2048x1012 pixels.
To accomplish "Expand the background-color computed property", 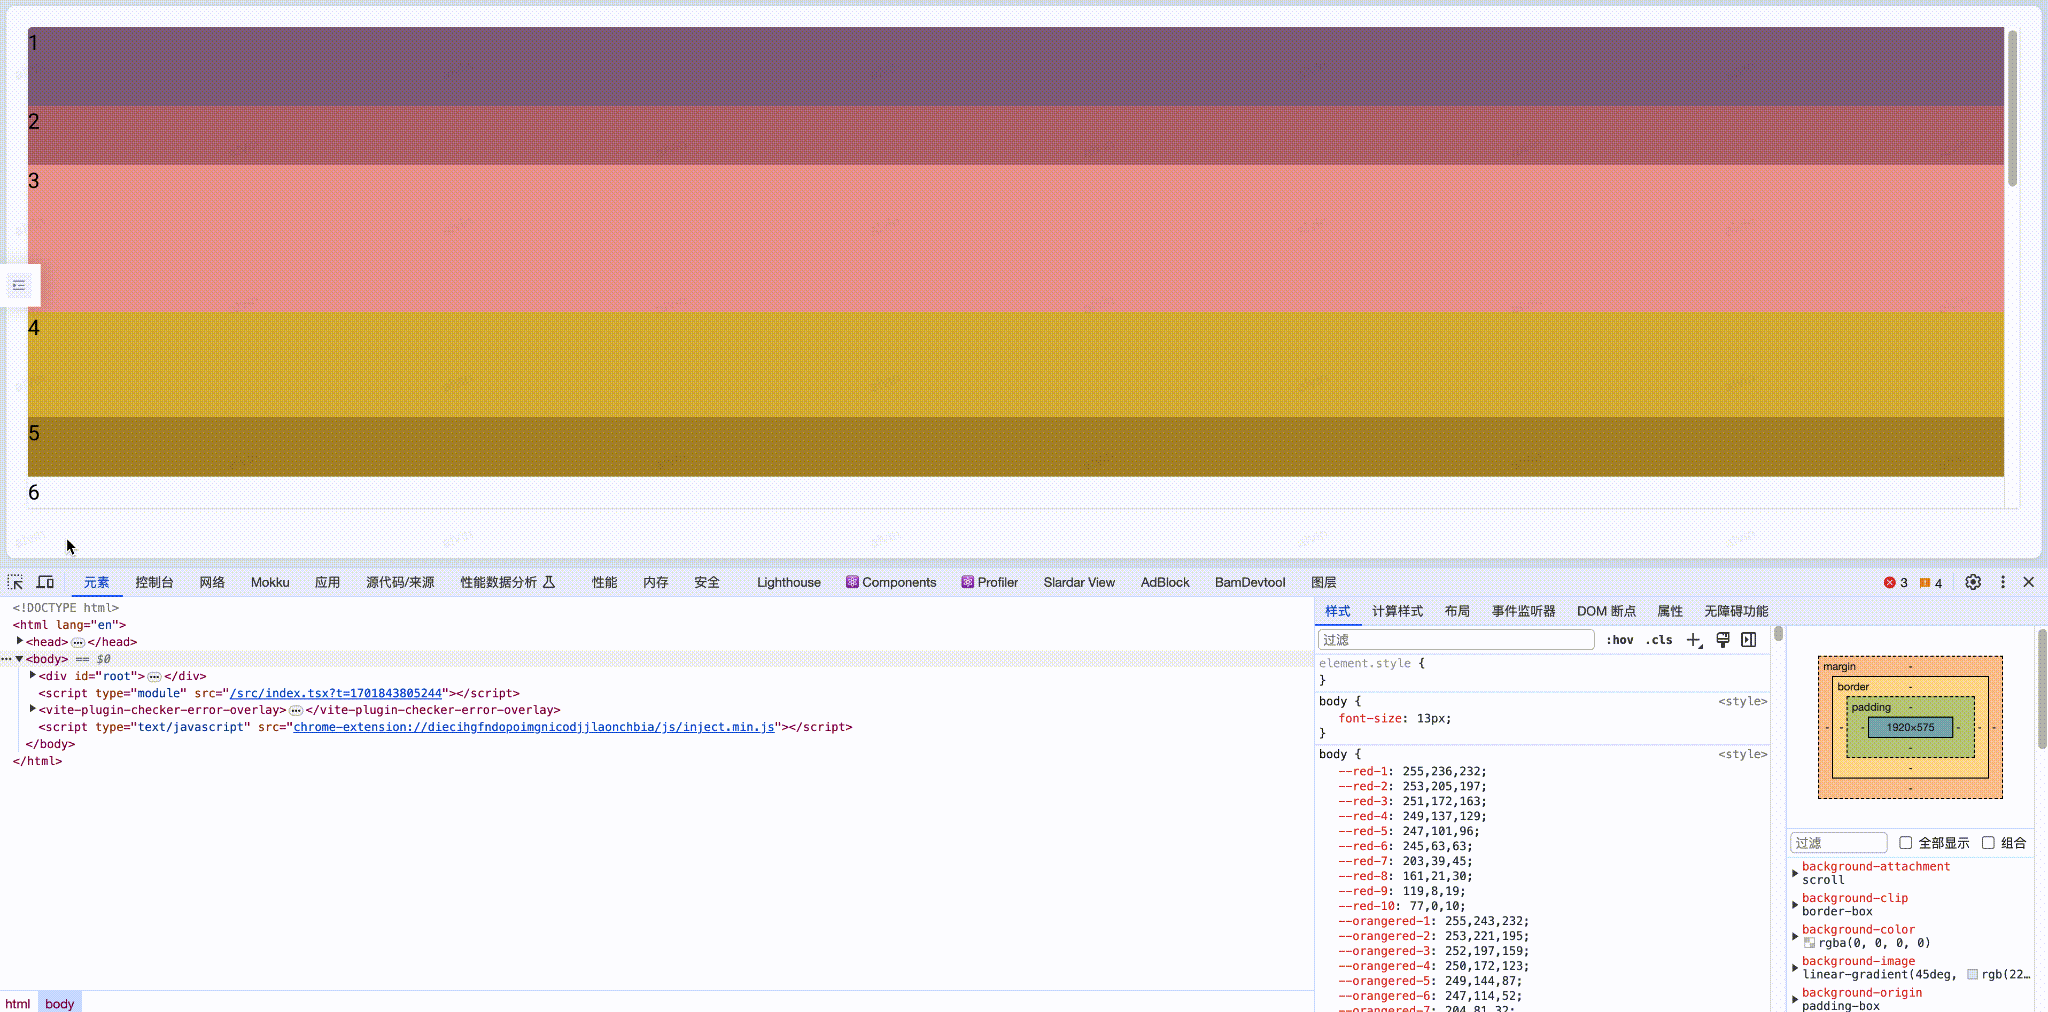I will [x=1795, y=936].
